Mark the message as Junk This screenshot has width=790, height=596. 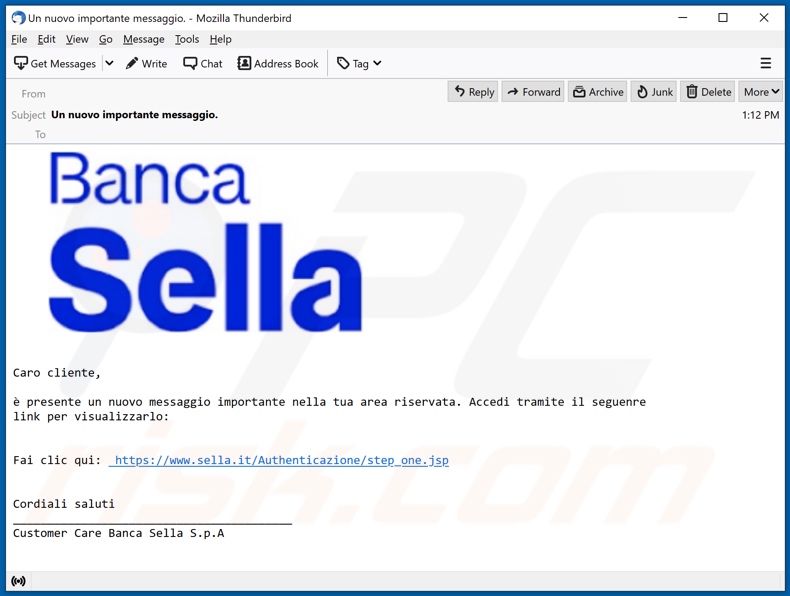(x=654, y=92)
